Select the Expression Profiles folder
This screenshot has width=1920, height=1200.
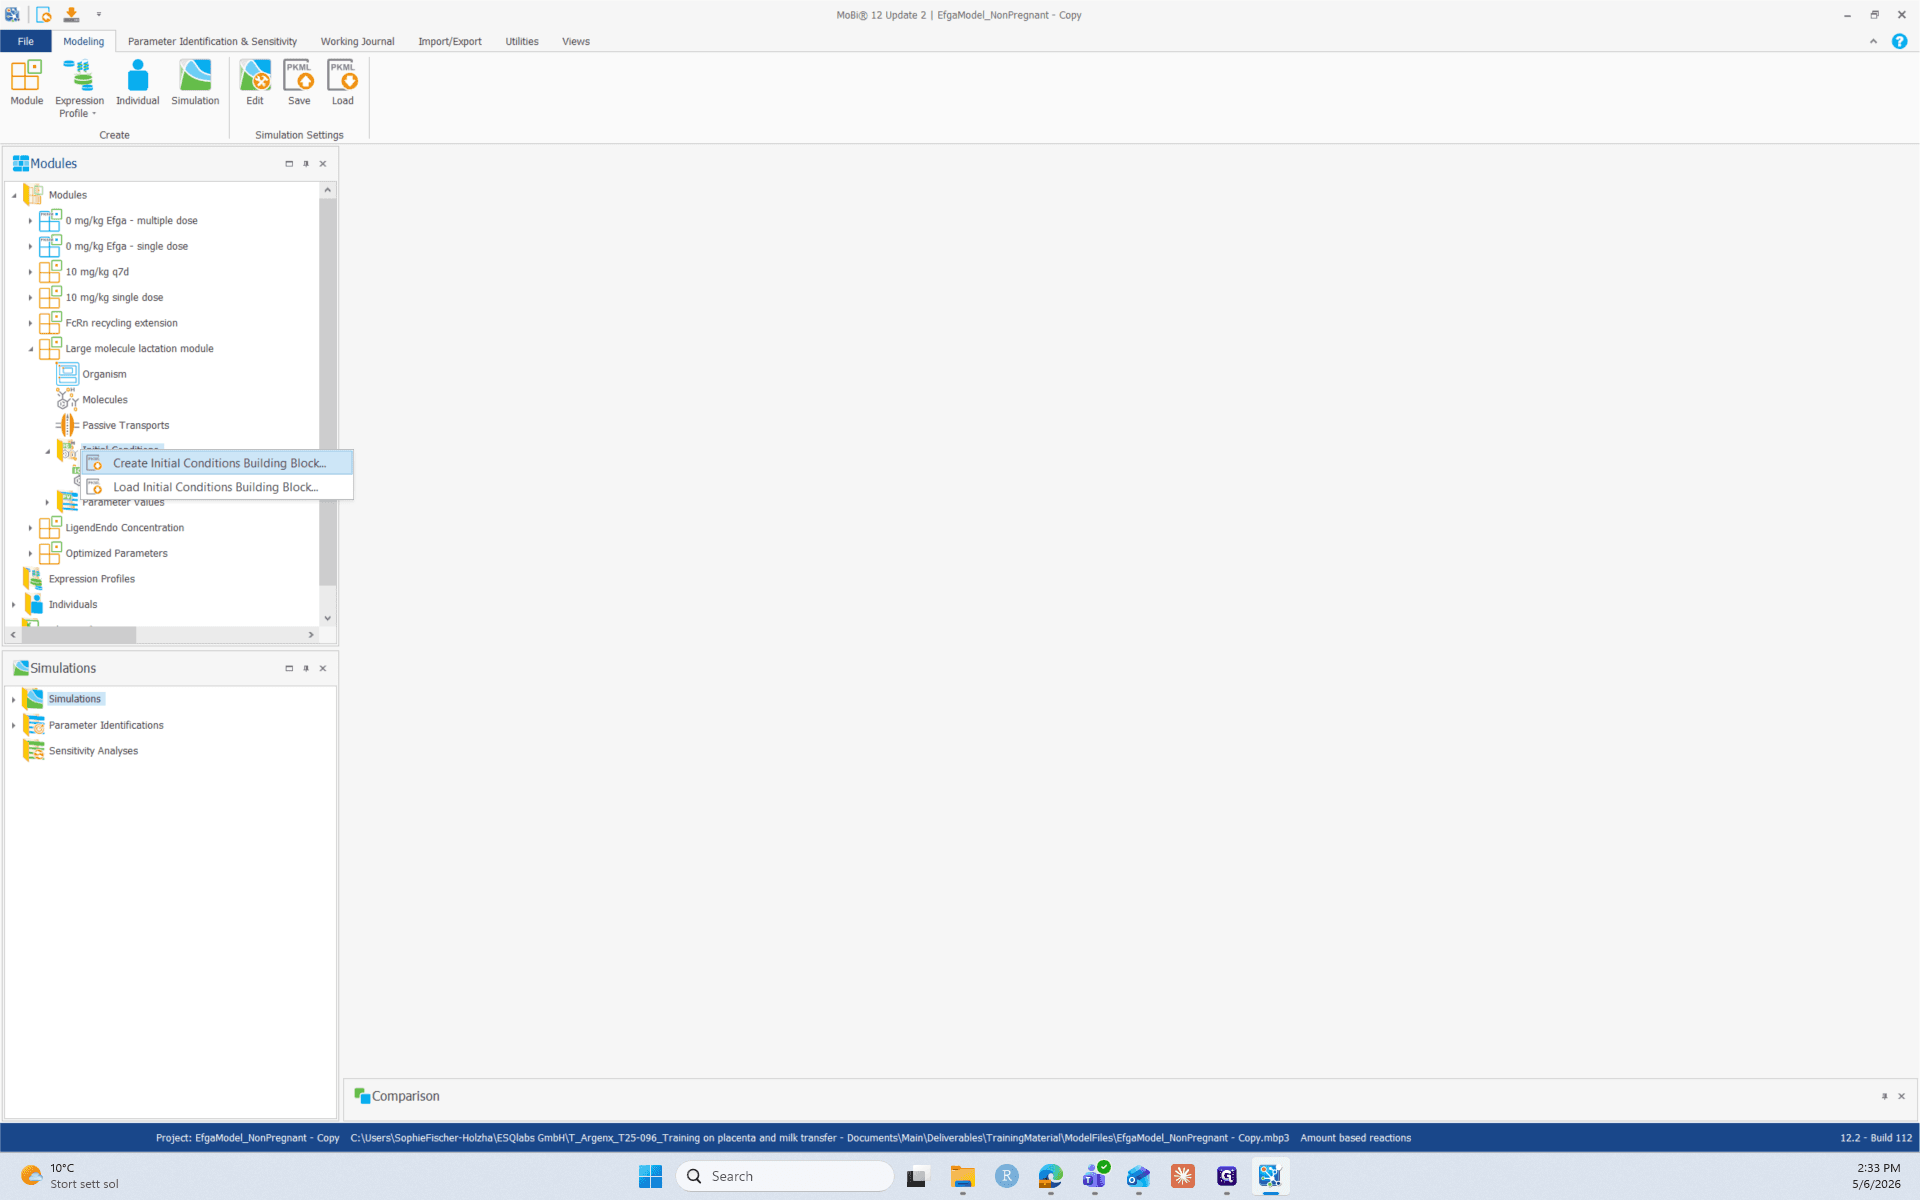click(x=91, y=579)
